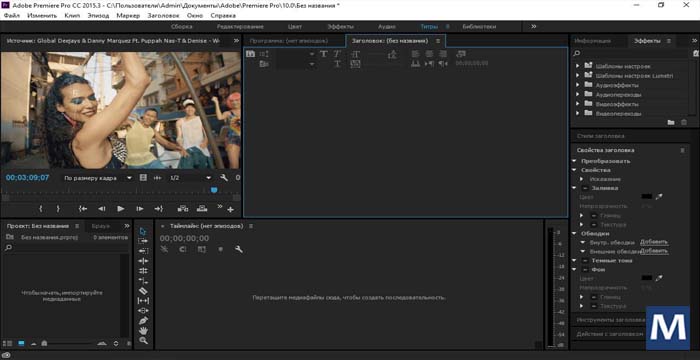Expand the Аудиоэффекты folder
This screenshot has height=360, width=700.
pos(577,85)
